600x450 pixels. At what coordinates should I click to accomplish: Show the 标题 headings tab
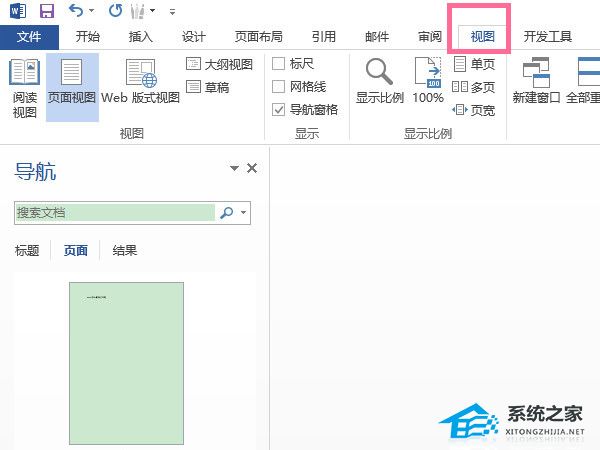click(x=27, y=251)
